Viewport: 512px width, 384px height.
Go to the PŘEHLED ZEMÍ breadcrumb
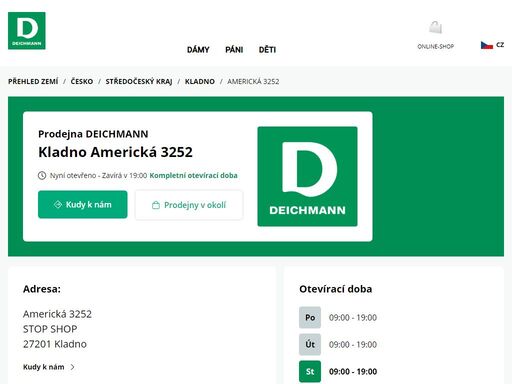[33, 81]
